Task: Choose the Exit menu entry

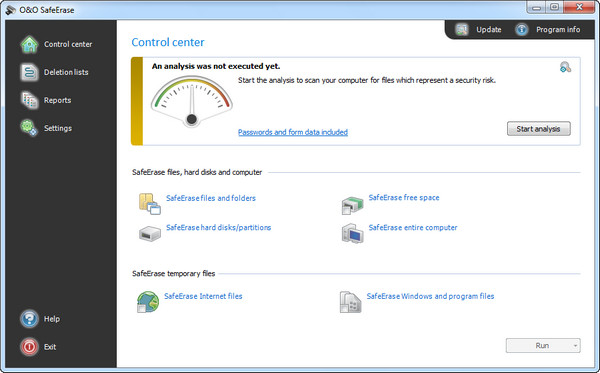Action: click(50, 347)
